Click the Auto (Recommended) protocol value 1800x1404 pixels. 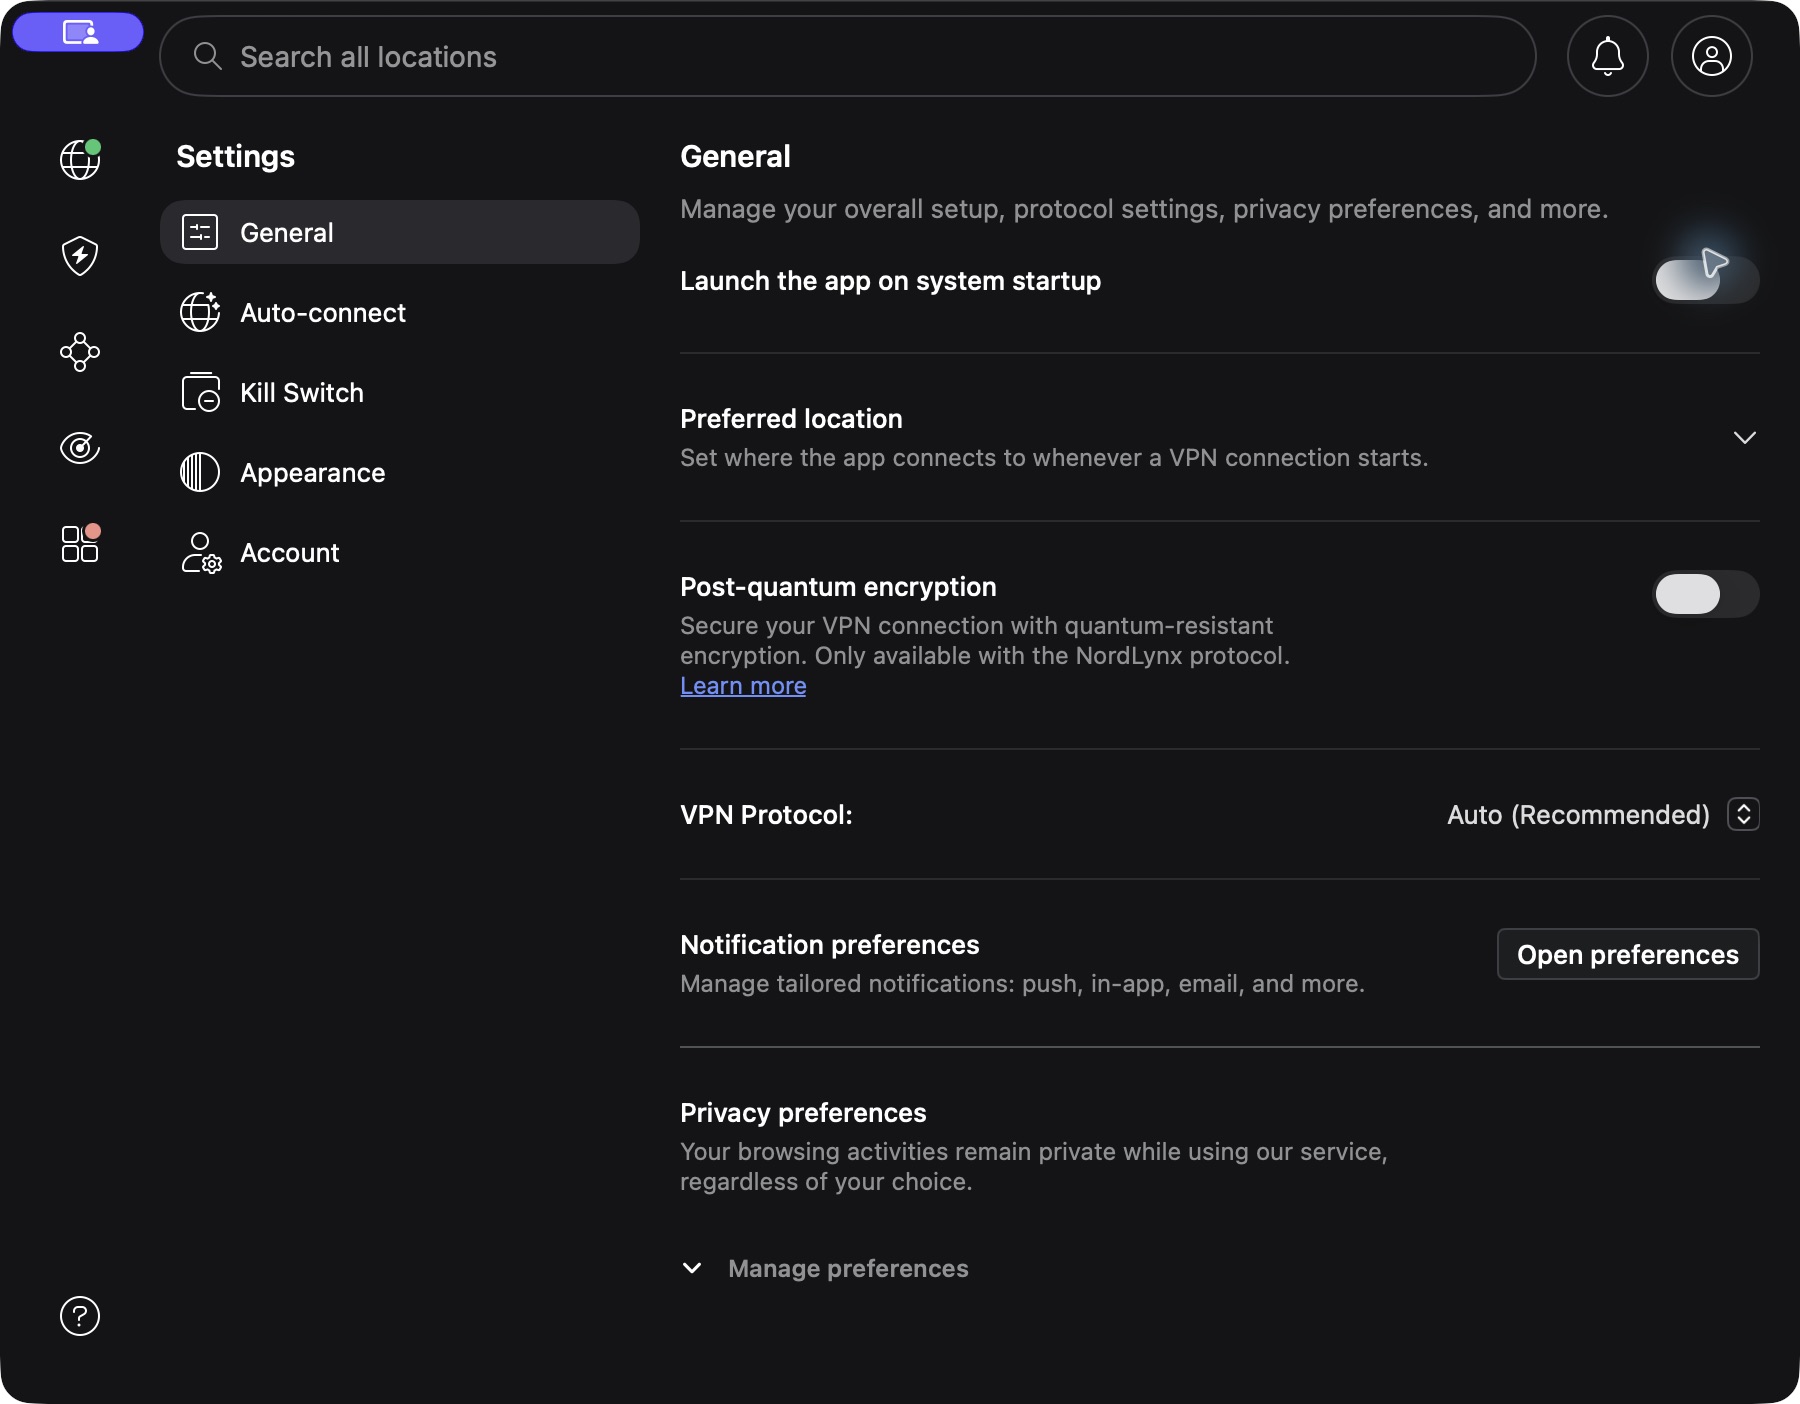[1578, 814]
